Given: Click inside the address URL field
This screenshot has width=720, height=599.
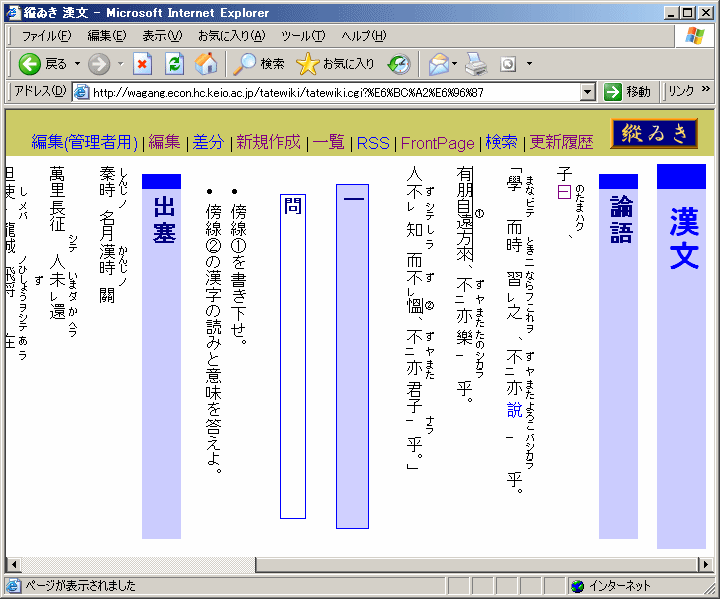Looking at the screenshot, I should (330, 92).
